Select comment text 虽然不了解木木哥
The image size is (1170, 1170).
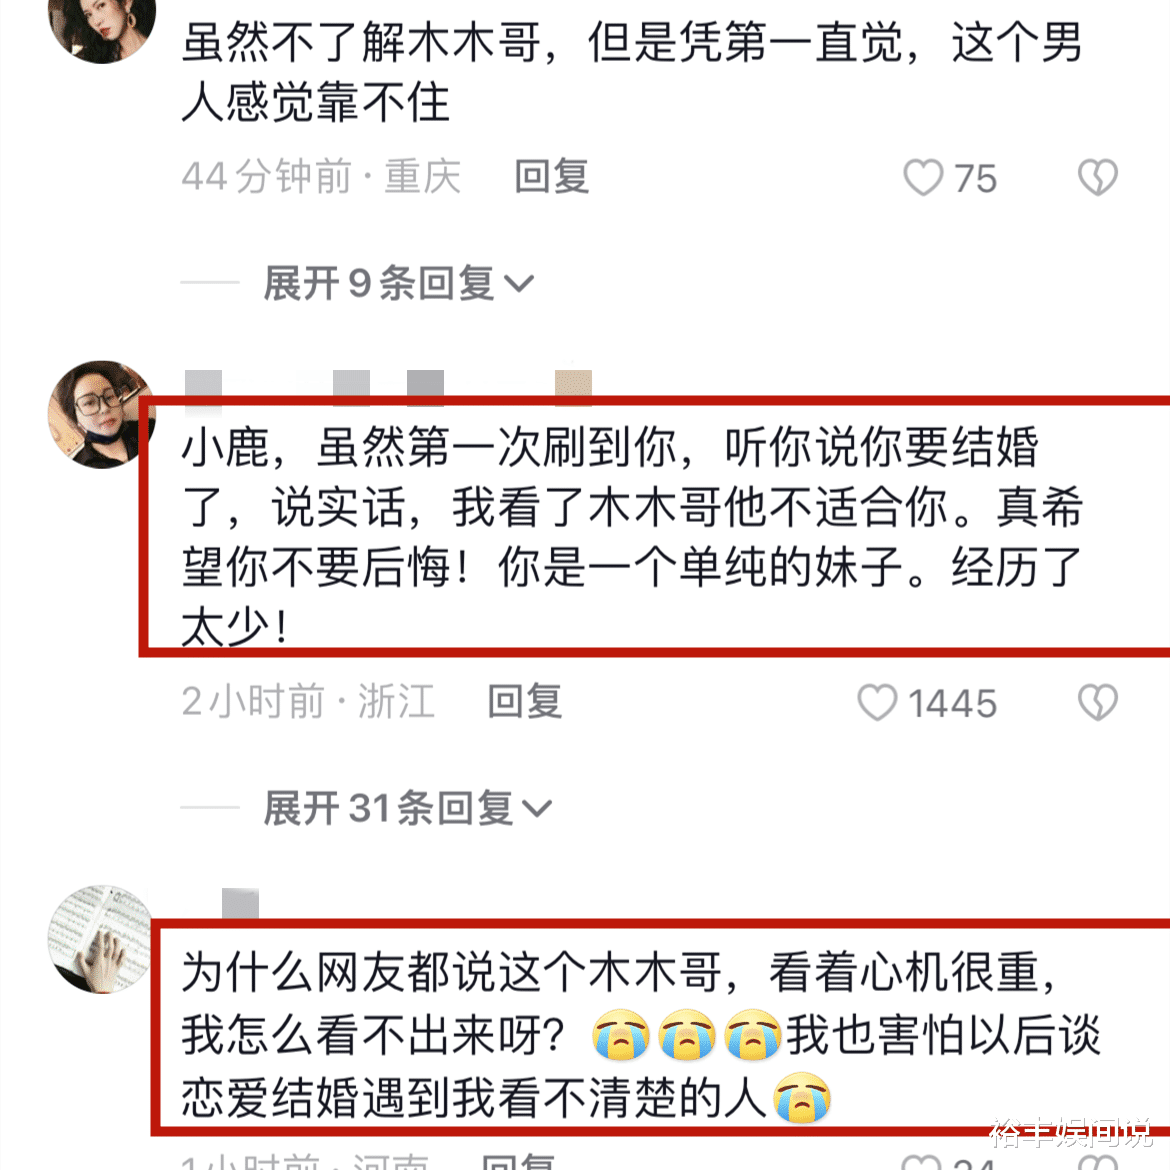[x=633, y=72]
